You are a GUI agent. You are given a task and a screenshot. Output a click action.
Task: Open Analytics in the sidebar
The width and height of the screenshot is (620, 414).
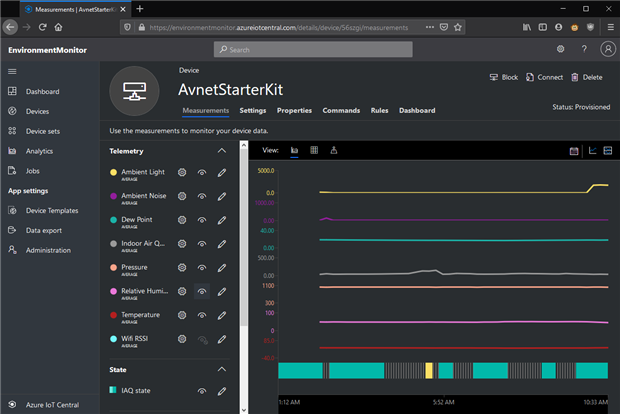pos(39,151)
